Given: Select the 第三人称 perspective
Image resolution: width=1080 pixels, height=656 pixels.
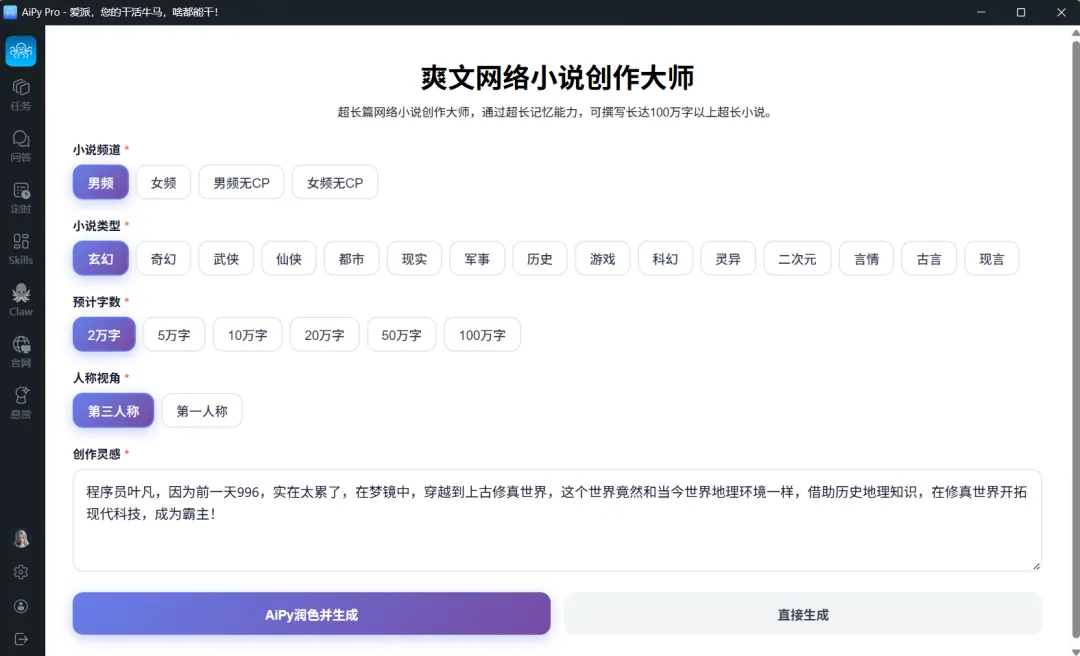Looking at the screenshot, I should point(114,411).
